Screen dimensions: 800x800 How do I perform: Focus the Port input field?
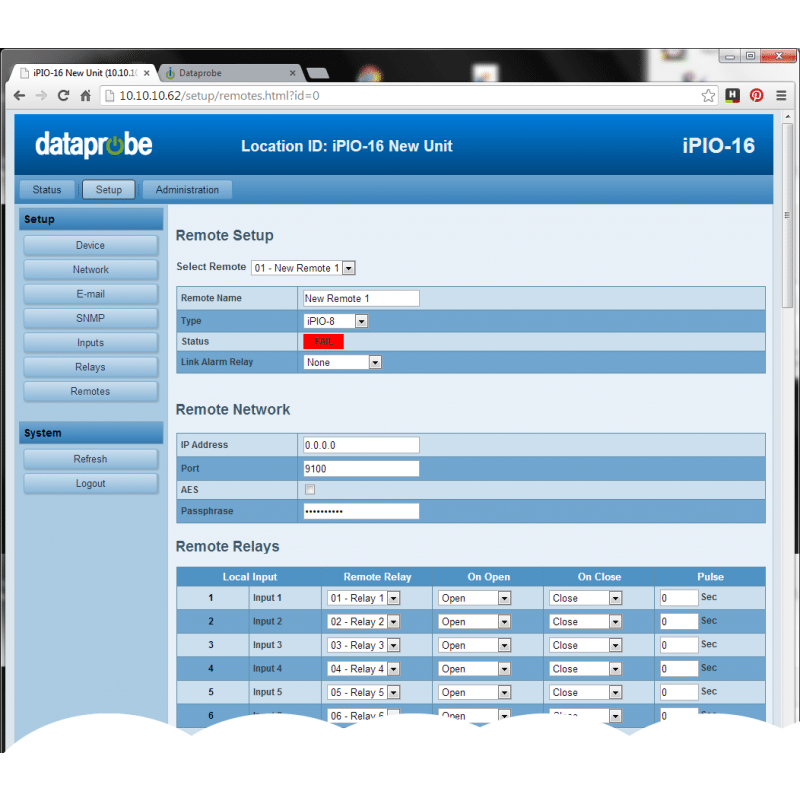(x=361, y=468)
